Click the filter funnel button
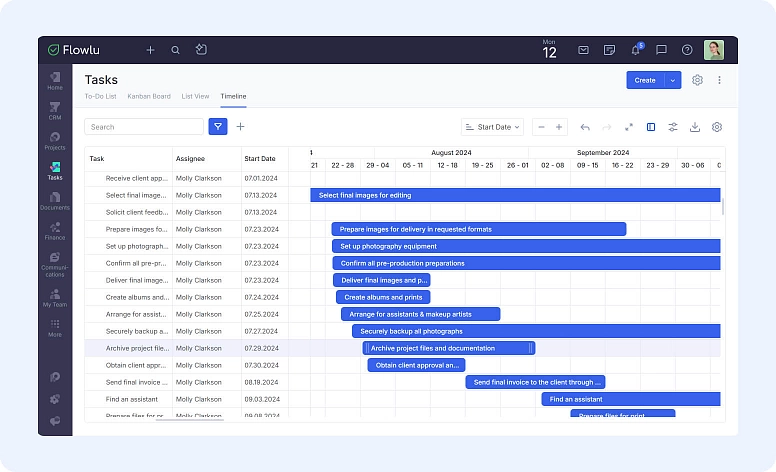 (x=218, y=127)
